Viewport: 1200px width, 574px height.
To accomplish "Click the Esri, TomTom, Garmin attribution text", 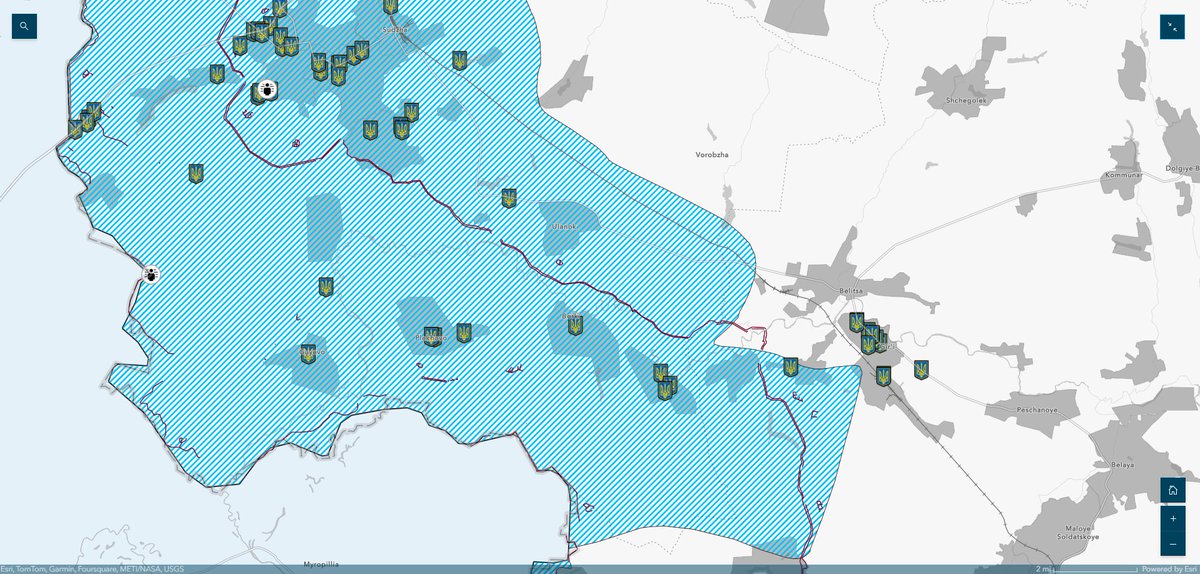I will 92,569.
